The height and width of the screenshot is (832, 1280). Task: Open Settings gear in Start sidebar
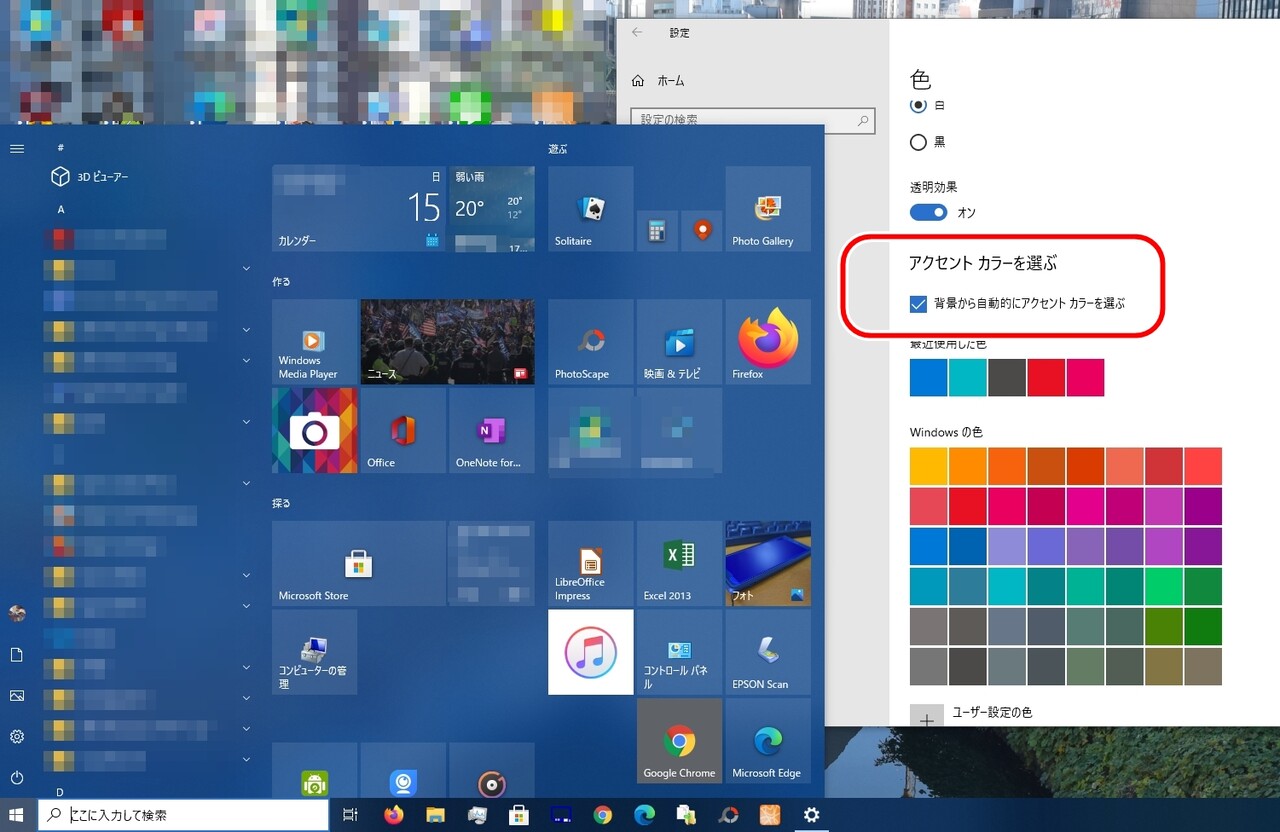point(17,737)
